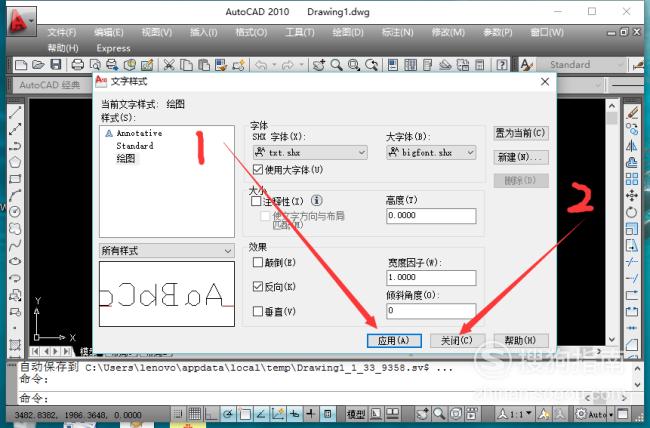
Task: Open the Express menu
Action: (114, 48)
